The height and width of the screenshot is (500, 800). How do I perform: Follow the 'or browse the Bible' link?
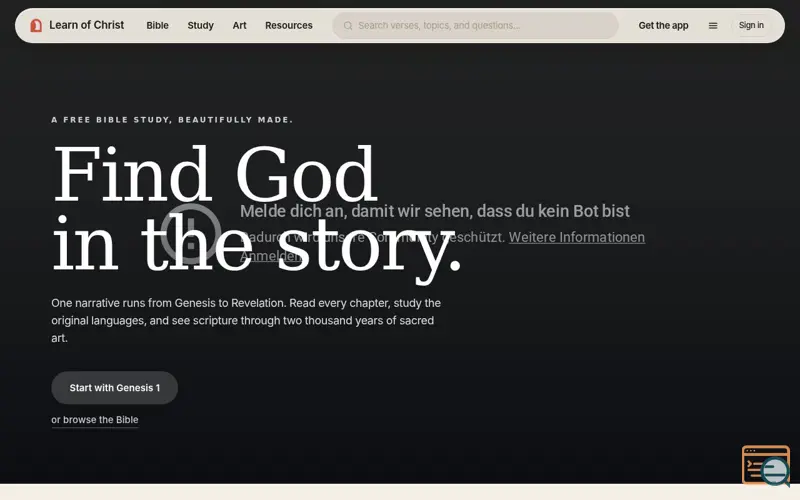(94, 420)
